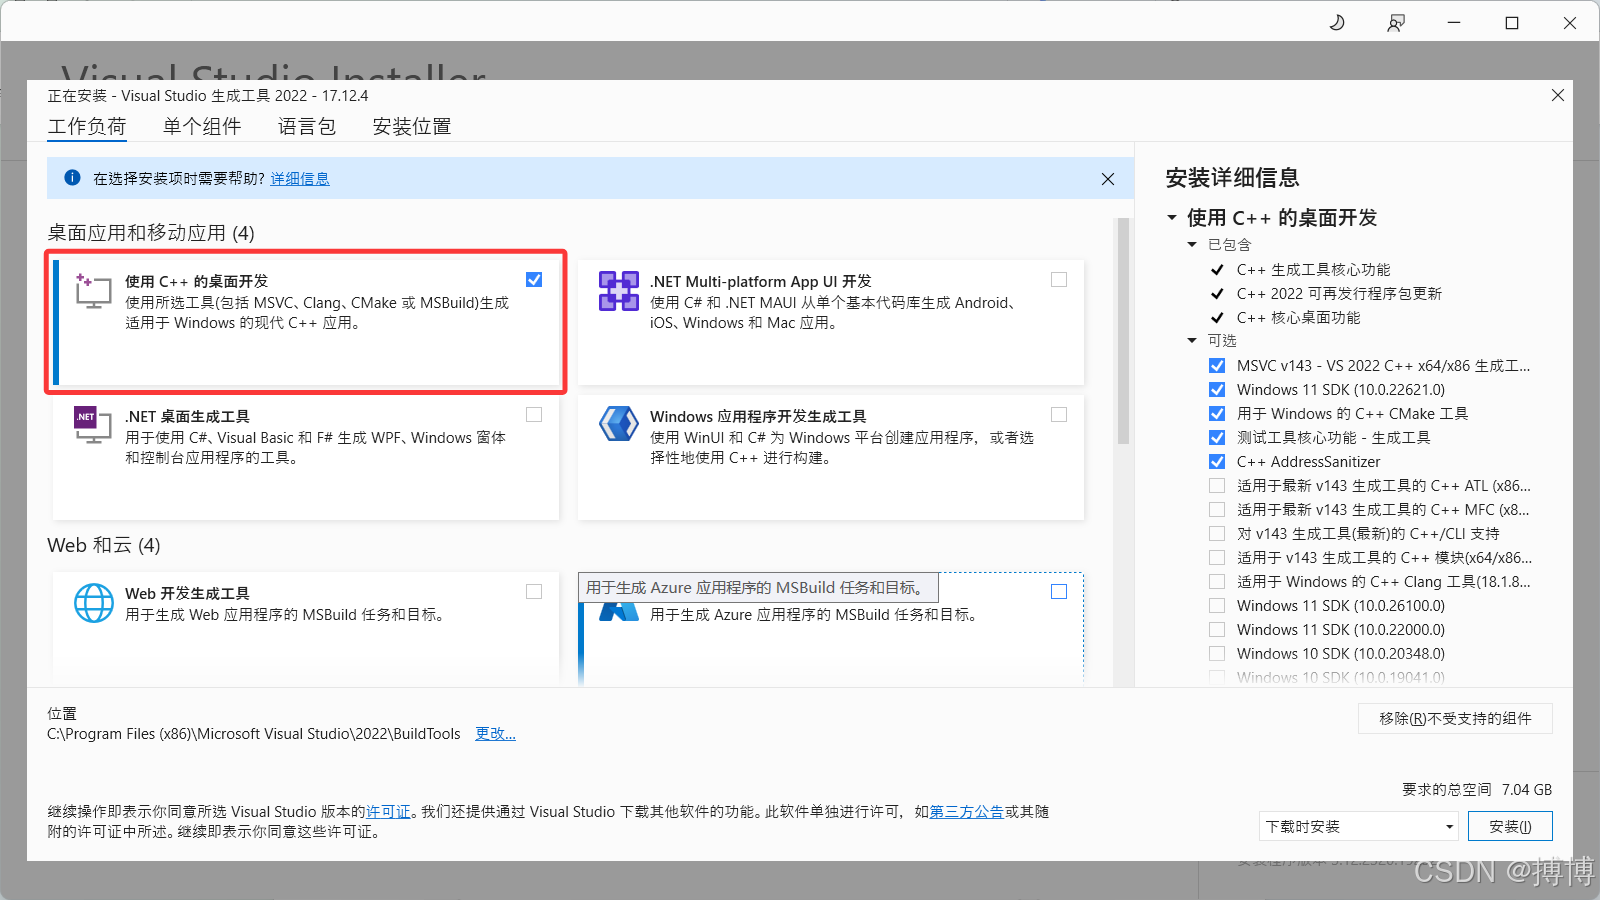
Task: Open the 下载时安装 dropdown
Action: [x=1358, y=826]
